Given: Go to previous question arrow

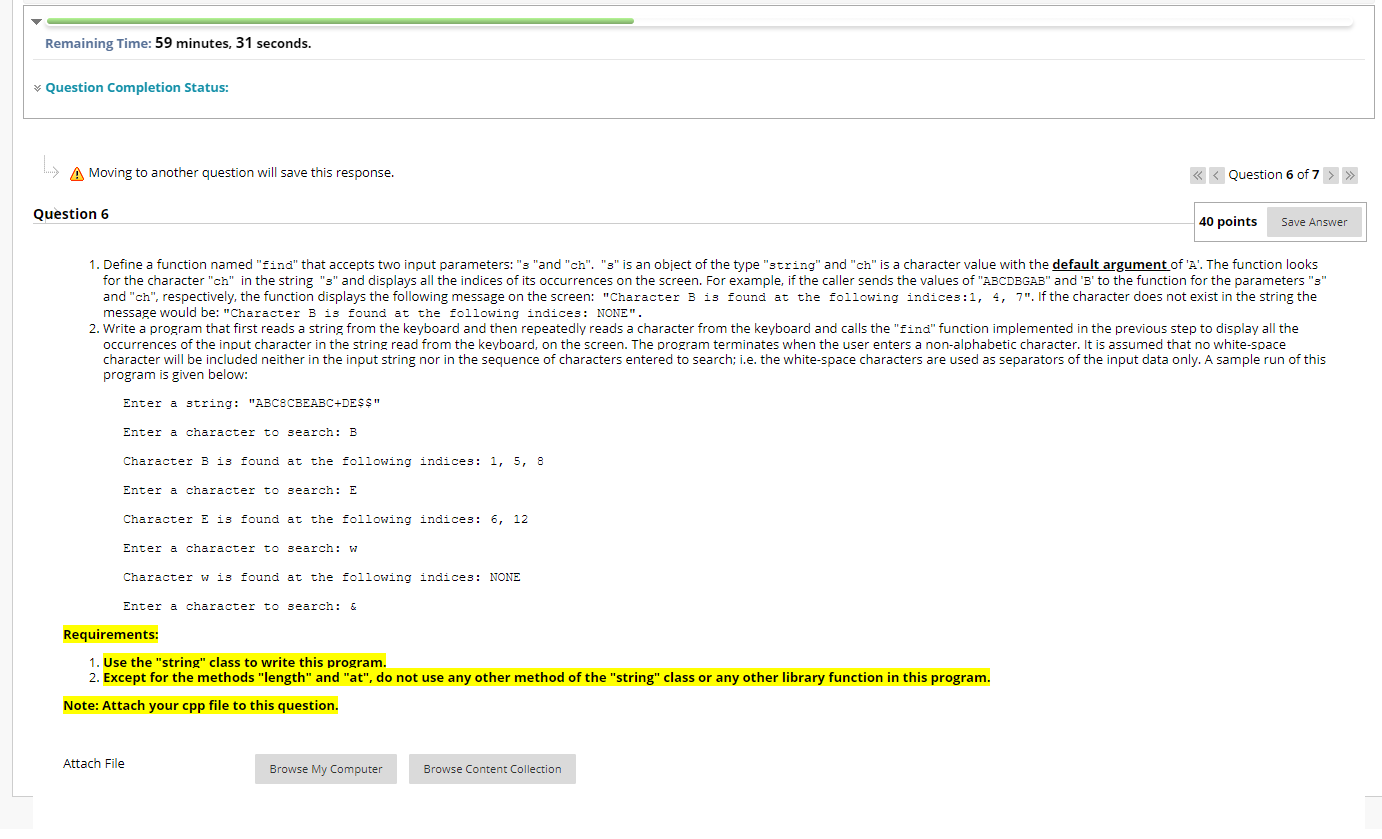Looking at the screenshot, I should click(1216, 175).
